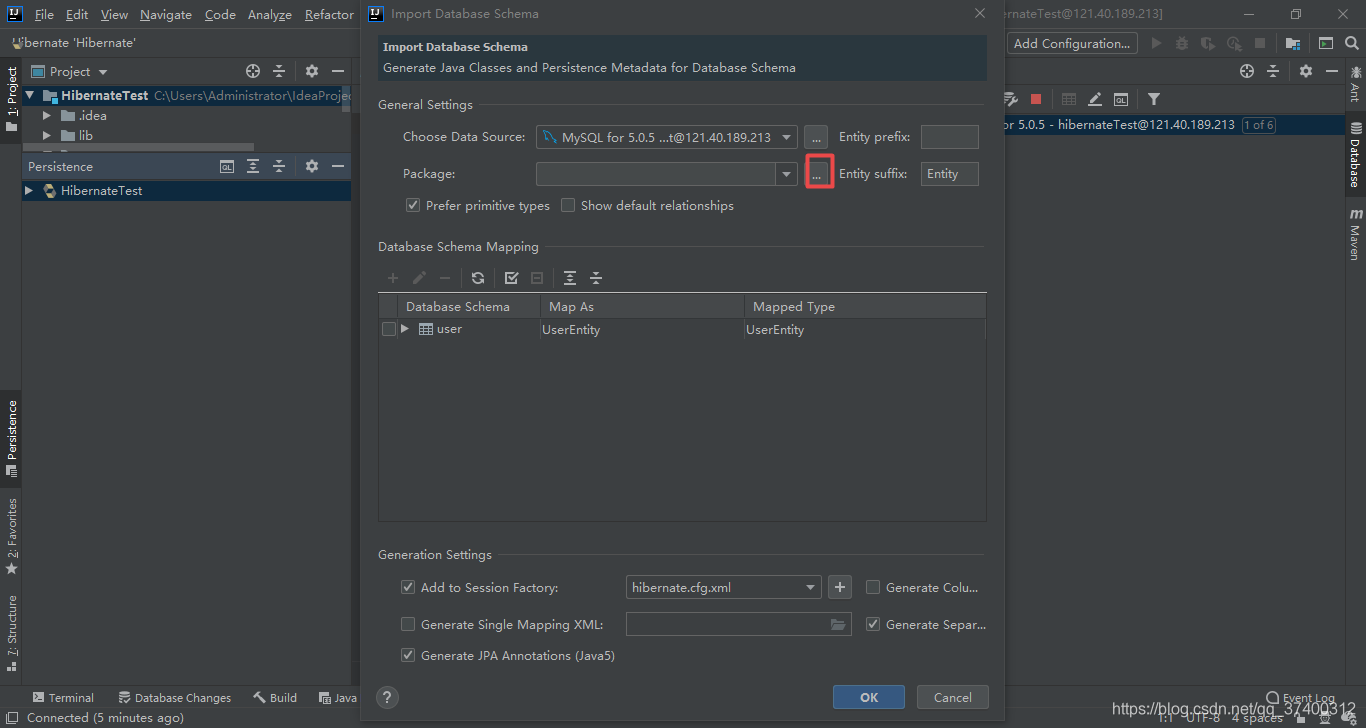Viewport: 1366px width, 728px height.
Task: Click edit pencil icon in Database toolbar
Action: 1095,99
